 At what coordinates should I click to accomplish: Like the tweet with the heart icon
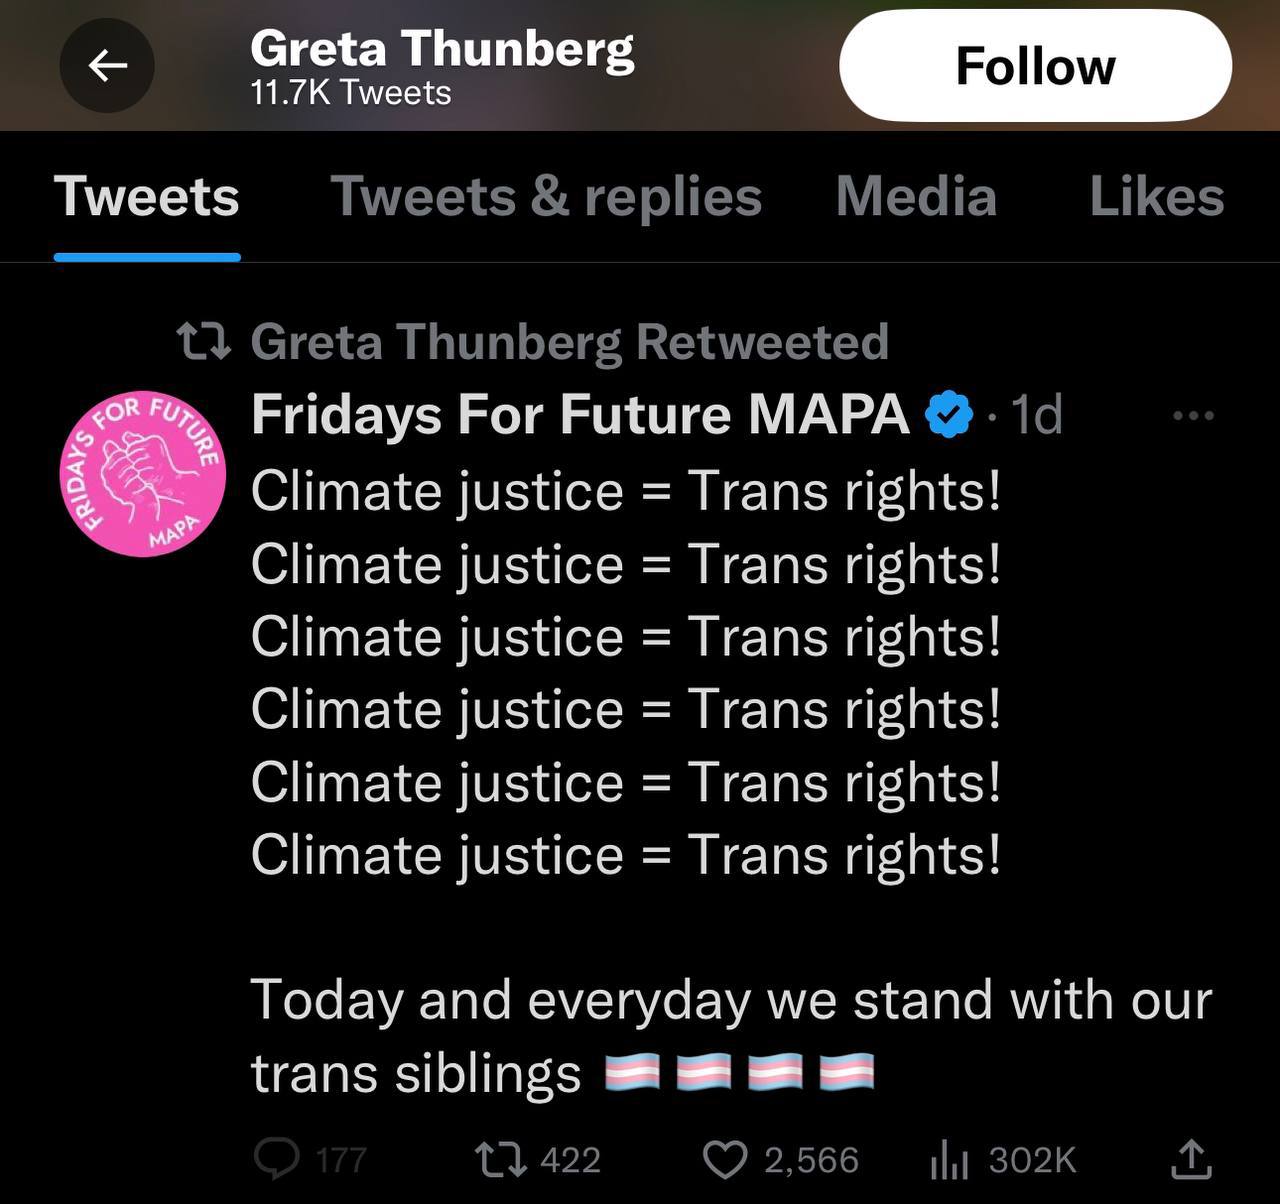pos(725,1159)
